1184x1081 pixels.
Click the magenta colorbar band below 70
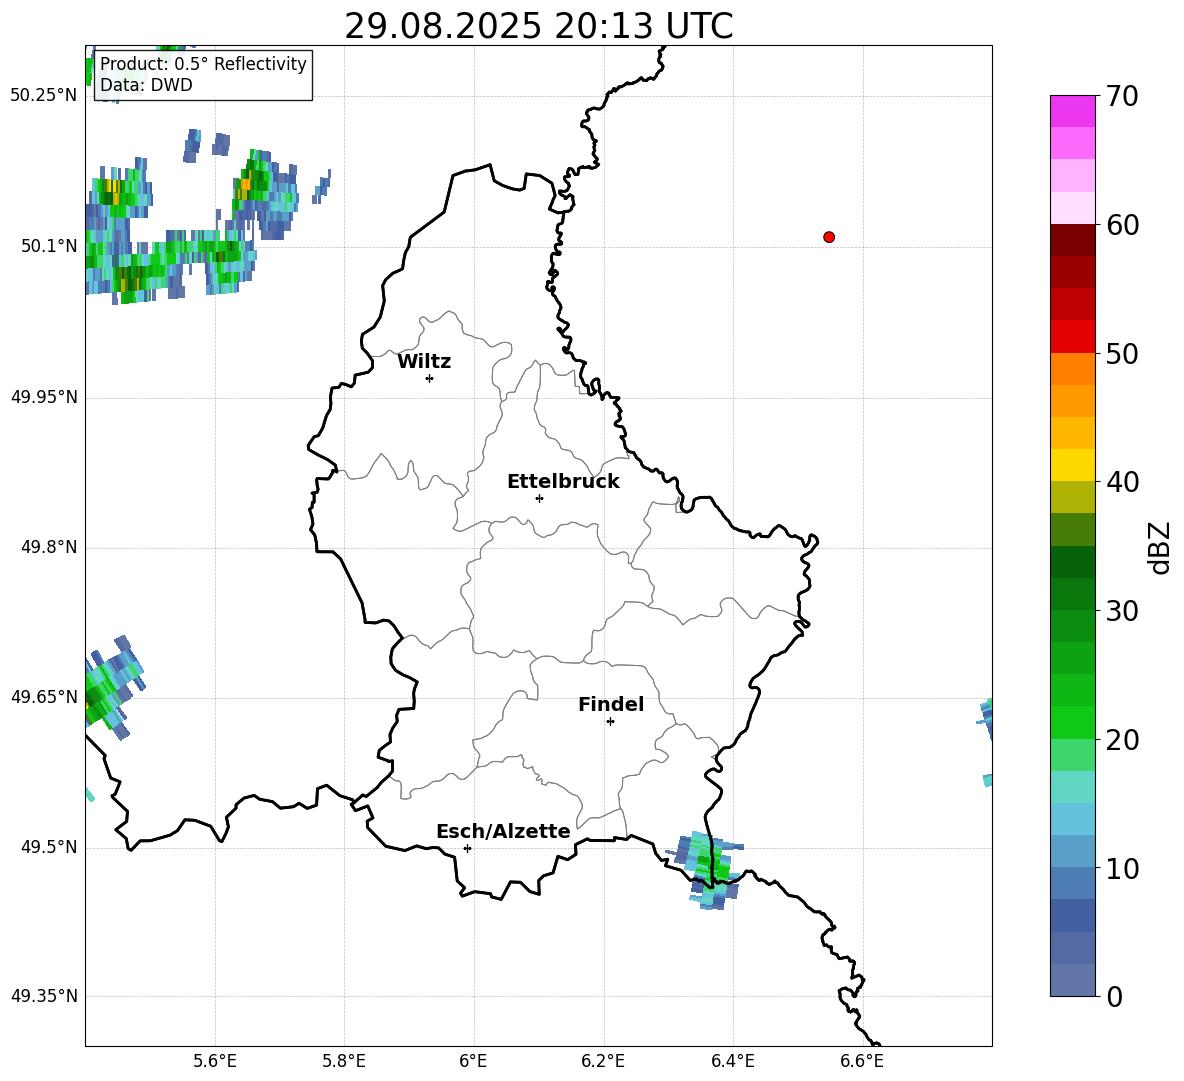tap(1072, 112)
